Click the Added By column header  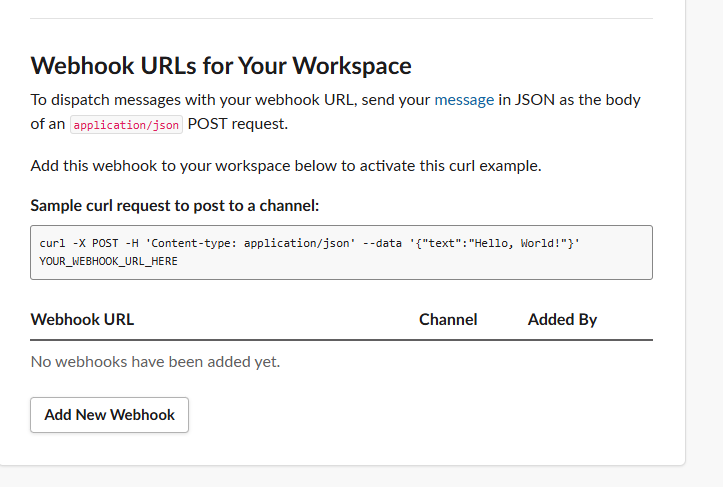pyautogui.click(x=562, y=320)
